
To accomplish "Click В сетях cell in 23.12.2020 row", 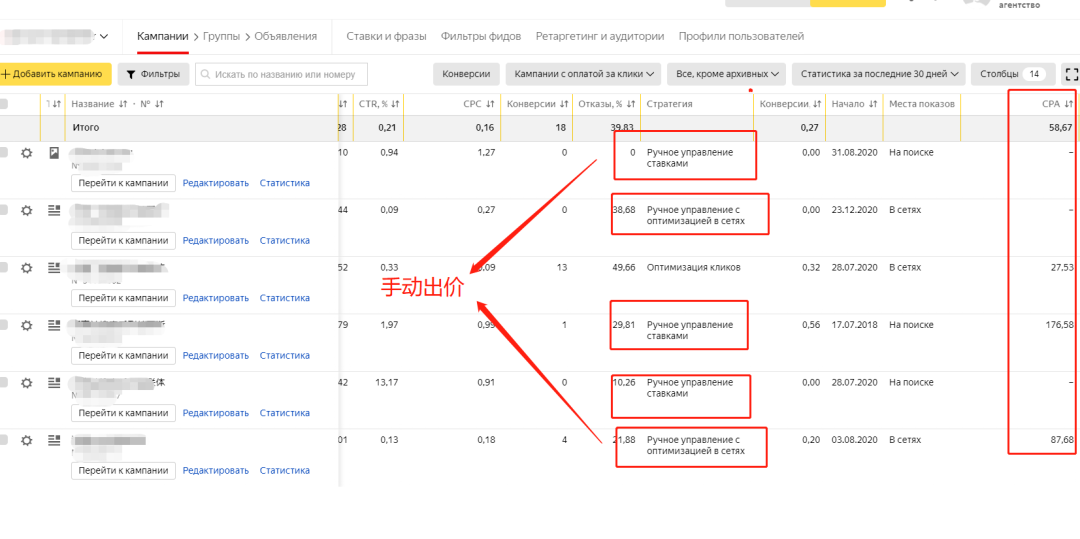I will 905,210.
